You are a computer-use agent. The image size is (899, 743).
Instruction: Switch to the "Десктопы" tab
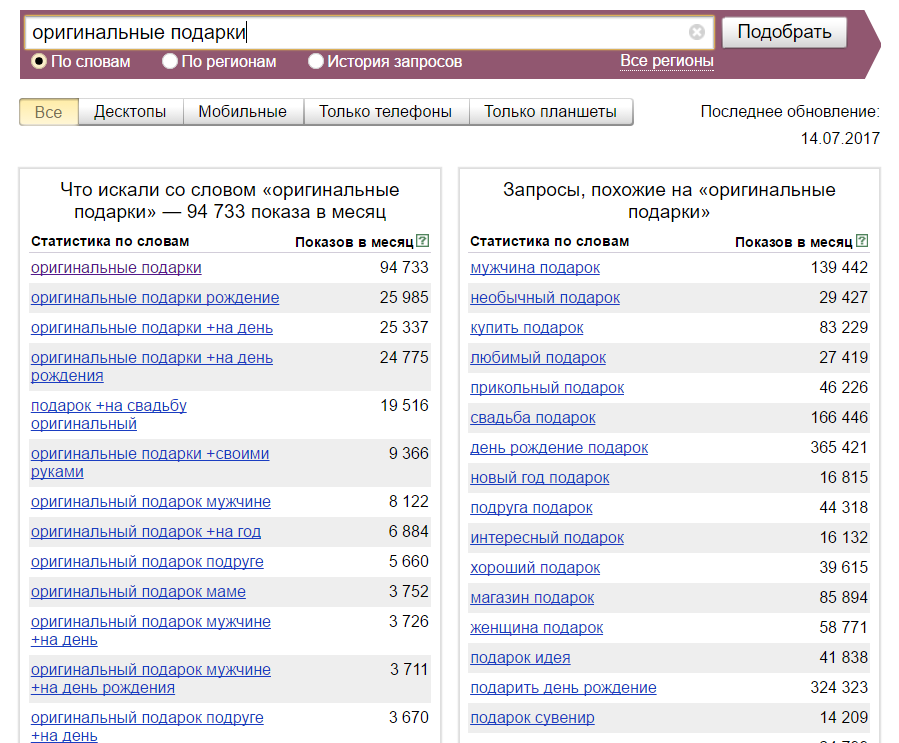coord(130,112)
